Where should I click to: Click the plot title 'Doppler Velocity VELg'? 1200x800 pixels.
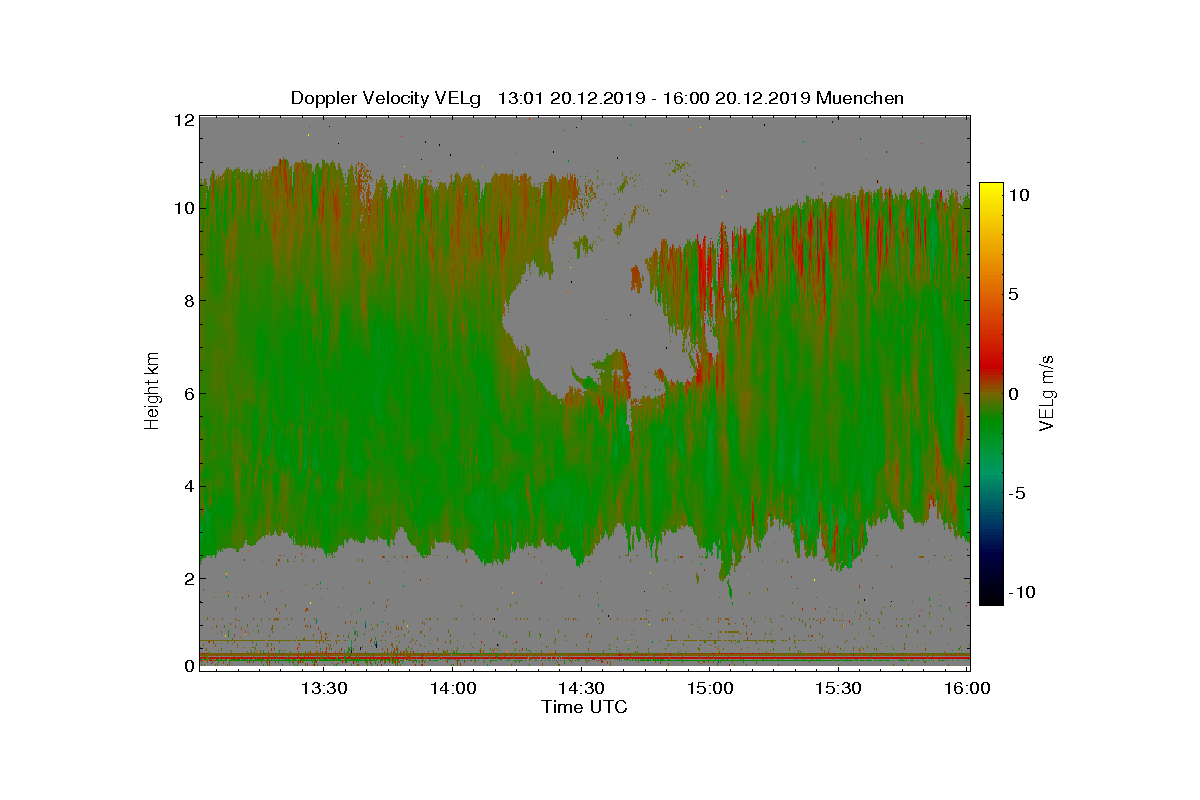(x=387, y=98)
